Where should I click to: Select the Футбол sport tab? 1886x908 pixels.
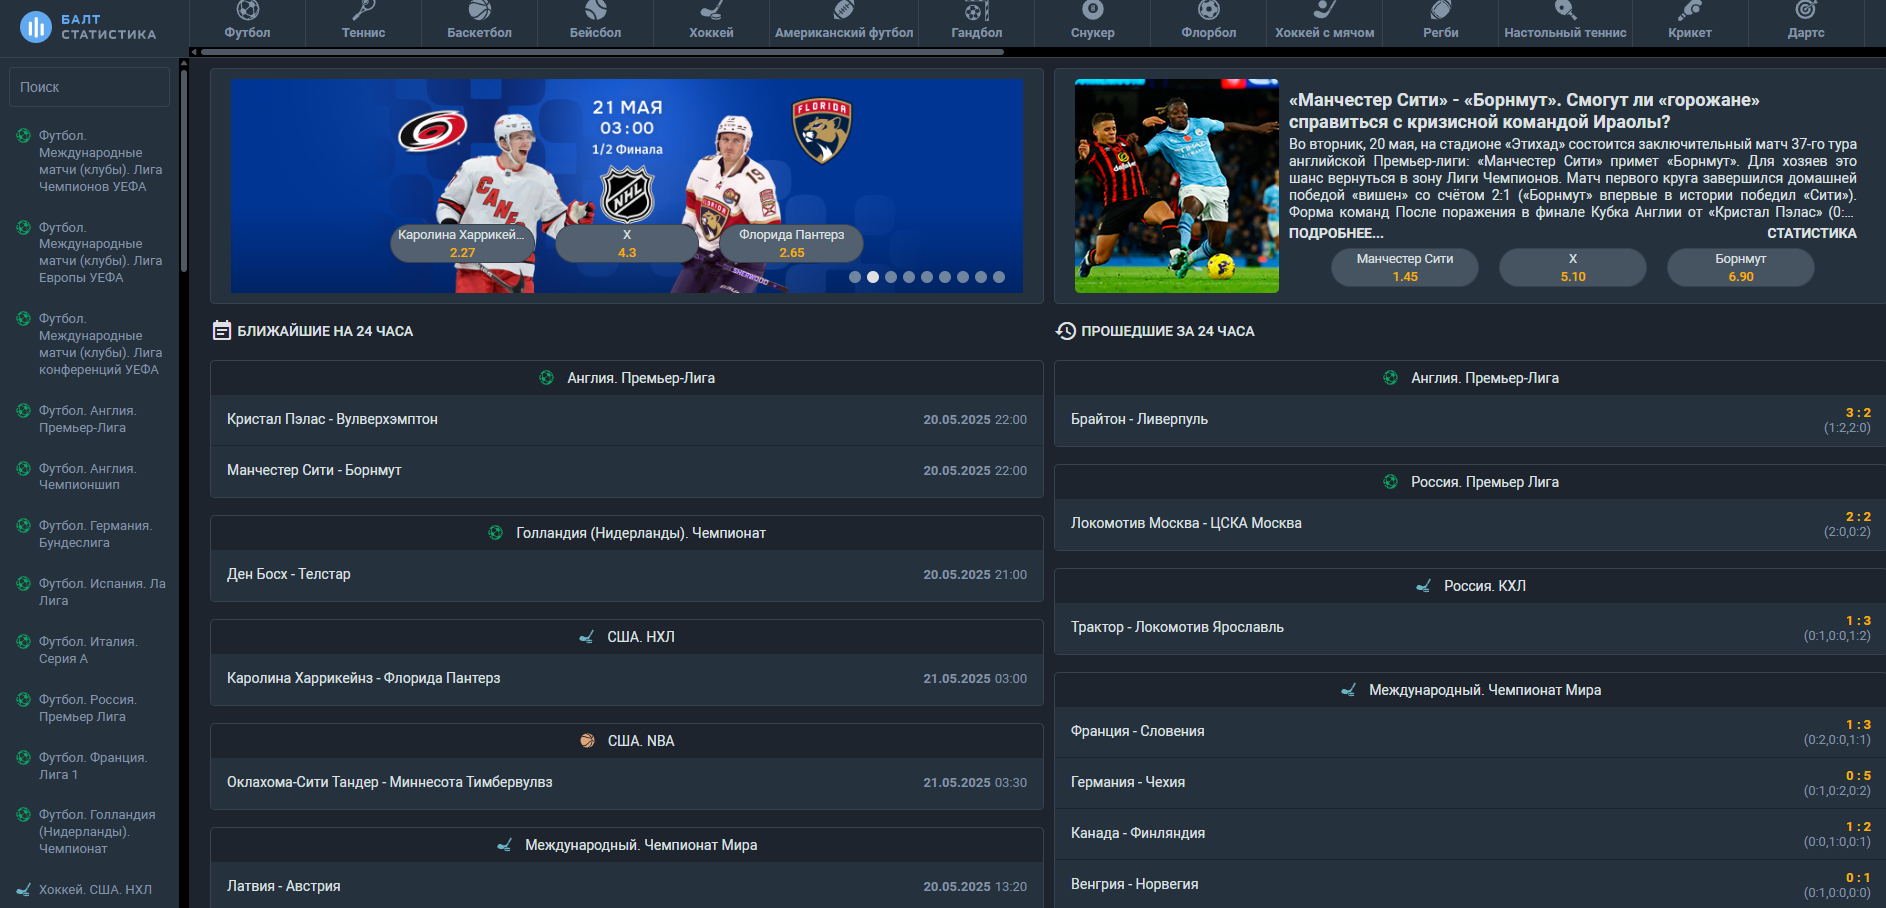click(x=247, y=22)
